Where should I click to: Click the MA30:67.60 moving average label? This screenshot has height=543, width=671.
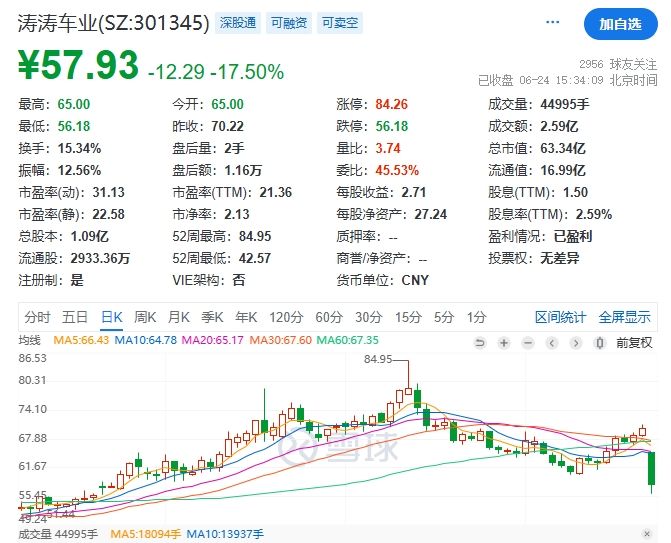point(281,340)
